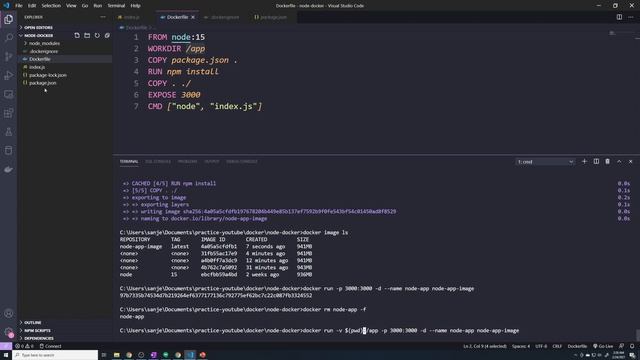Open the Extensions view

click(x=9, y=113)
